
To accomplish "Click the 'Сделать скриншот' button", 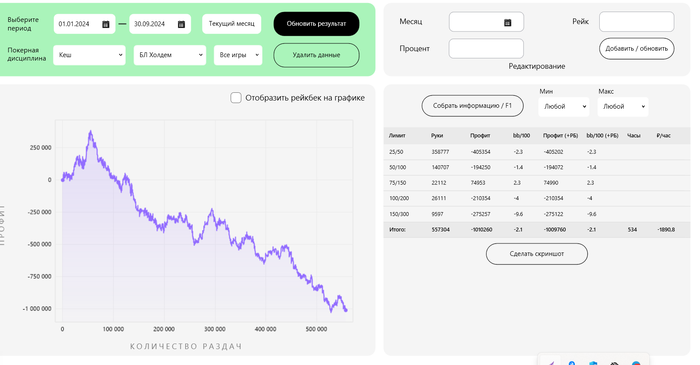I will pos(537,253).
